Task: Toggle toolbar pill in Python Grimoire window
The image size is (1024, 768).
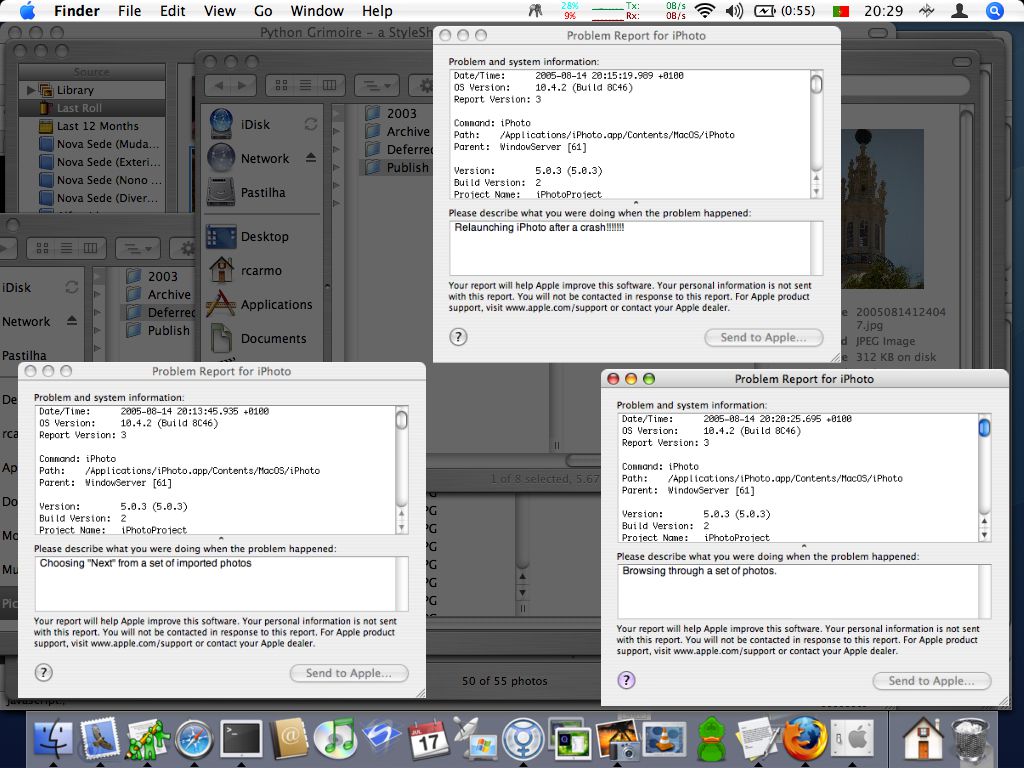Action: 880,33
